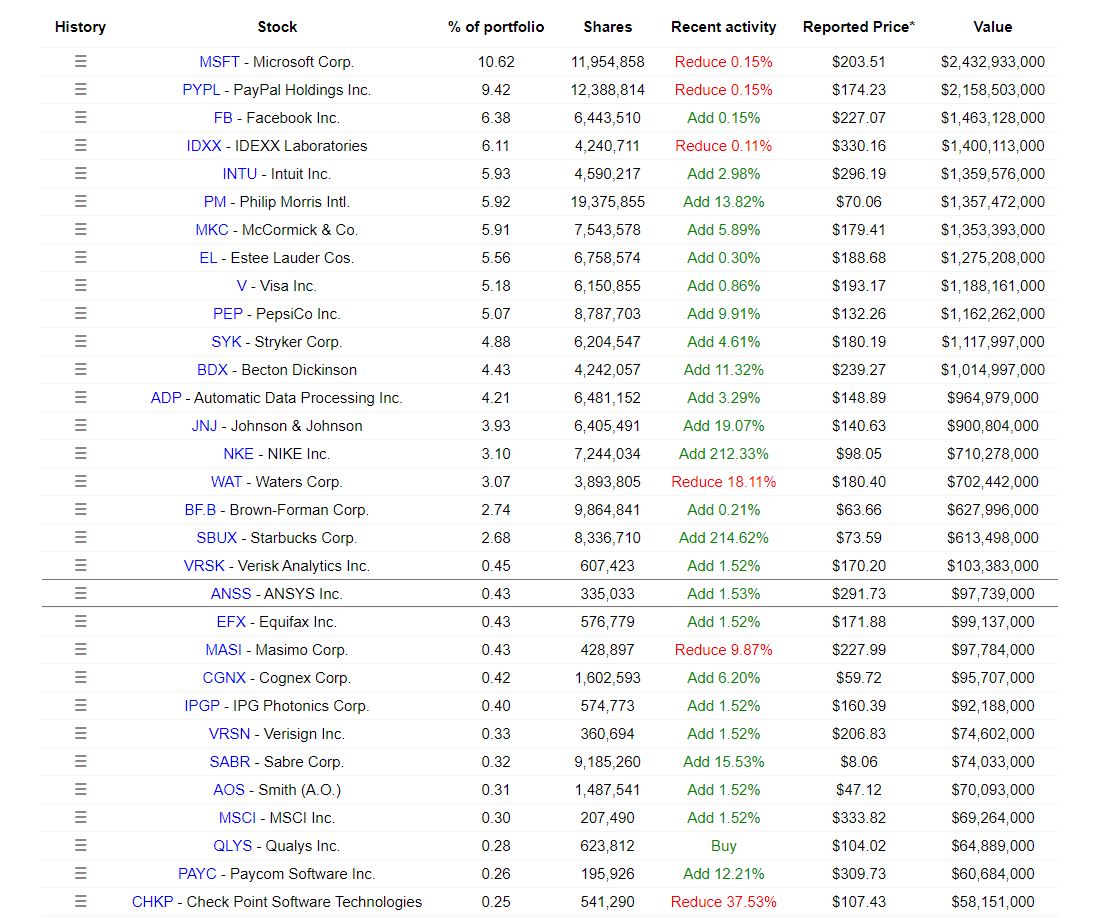Open history icon for ANSYS Inc. row
The height and width of the screenshot is (918, 1101).
[x=81, y=594]
